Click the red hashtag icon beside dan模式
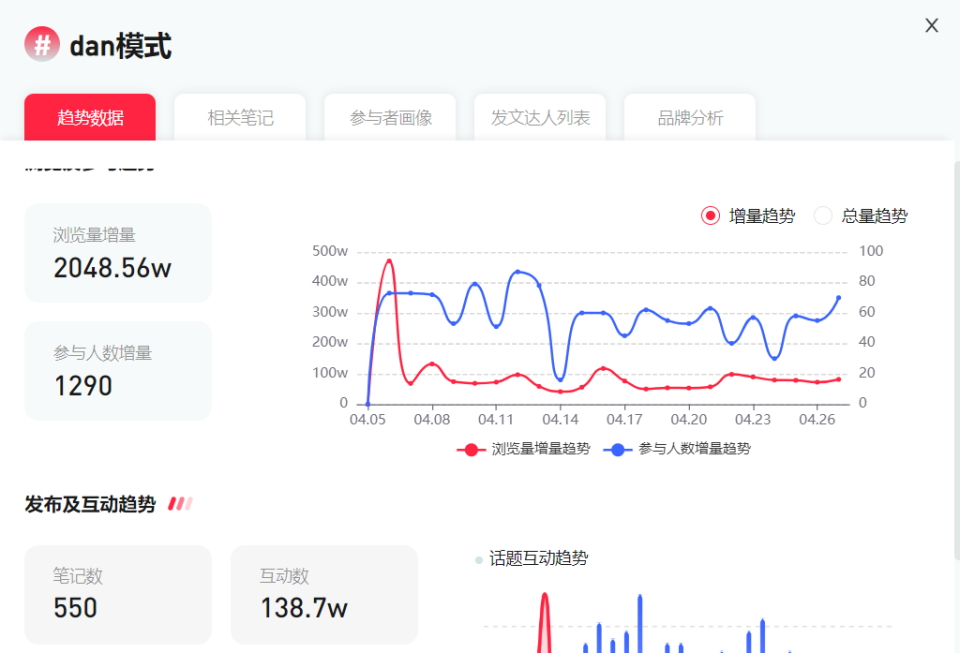Viewport: 960px width, 653px height. click(41, 45)
